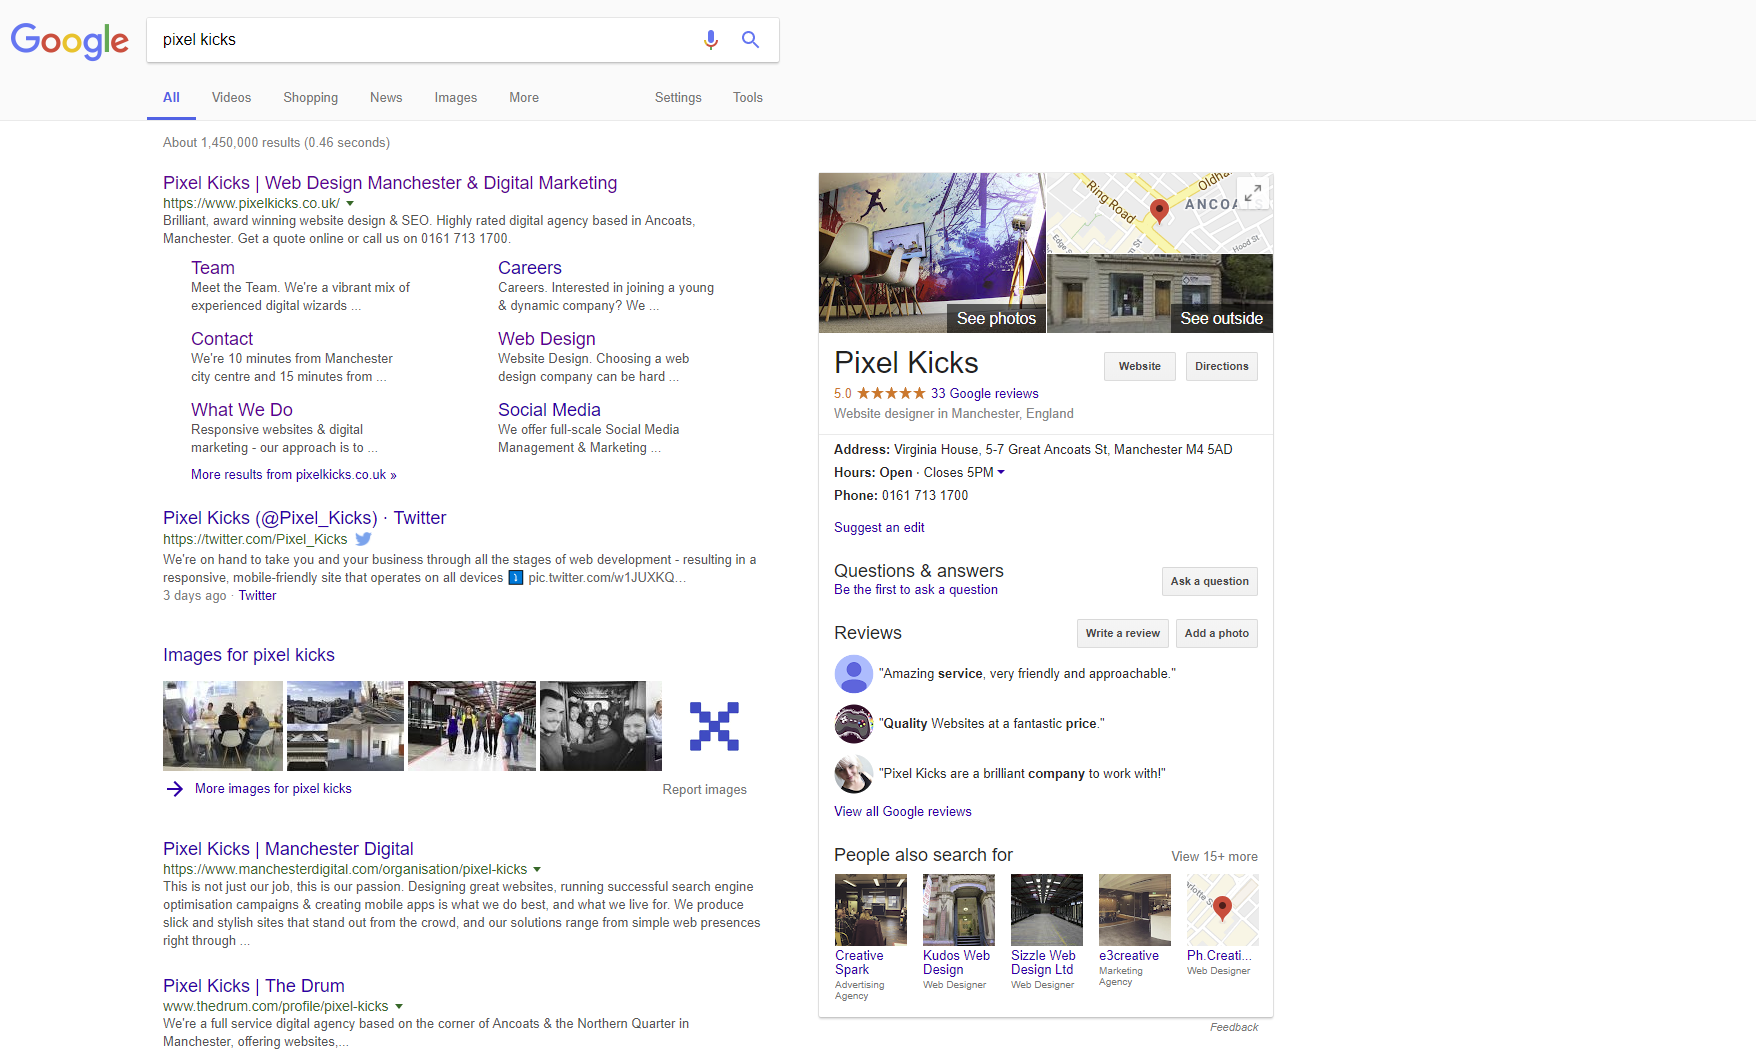The width and height of the screenshot is (1756, 1061).
Task: Open Sizzle Web Design Ltd related search
Action: point(1046,932)
